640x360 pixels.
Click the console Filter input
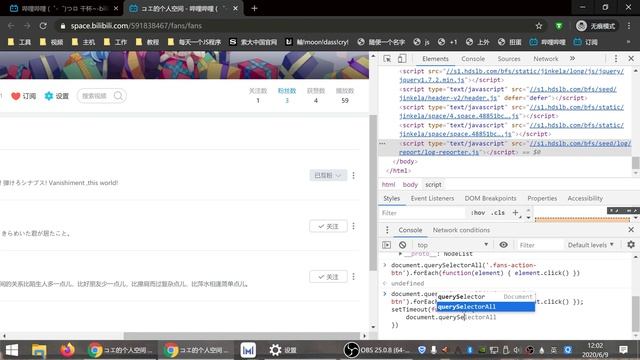pyautogui.click(x=539, y=245)
